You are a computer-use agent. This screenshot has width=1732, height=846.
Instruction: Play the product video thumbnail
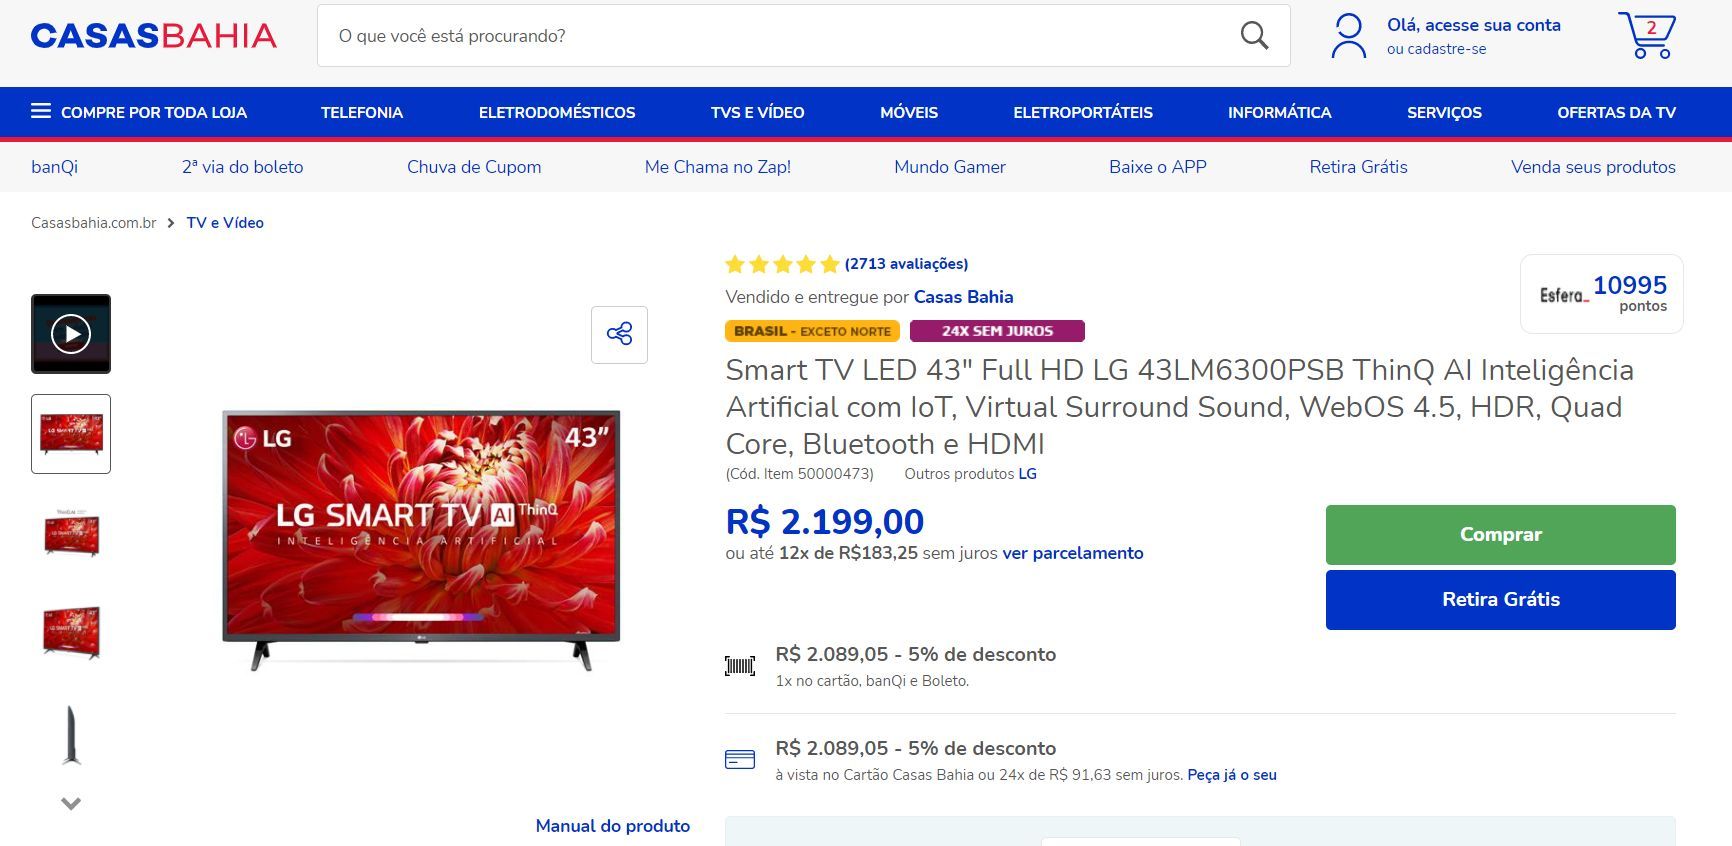pyautogui.click(x=71, y=334)
